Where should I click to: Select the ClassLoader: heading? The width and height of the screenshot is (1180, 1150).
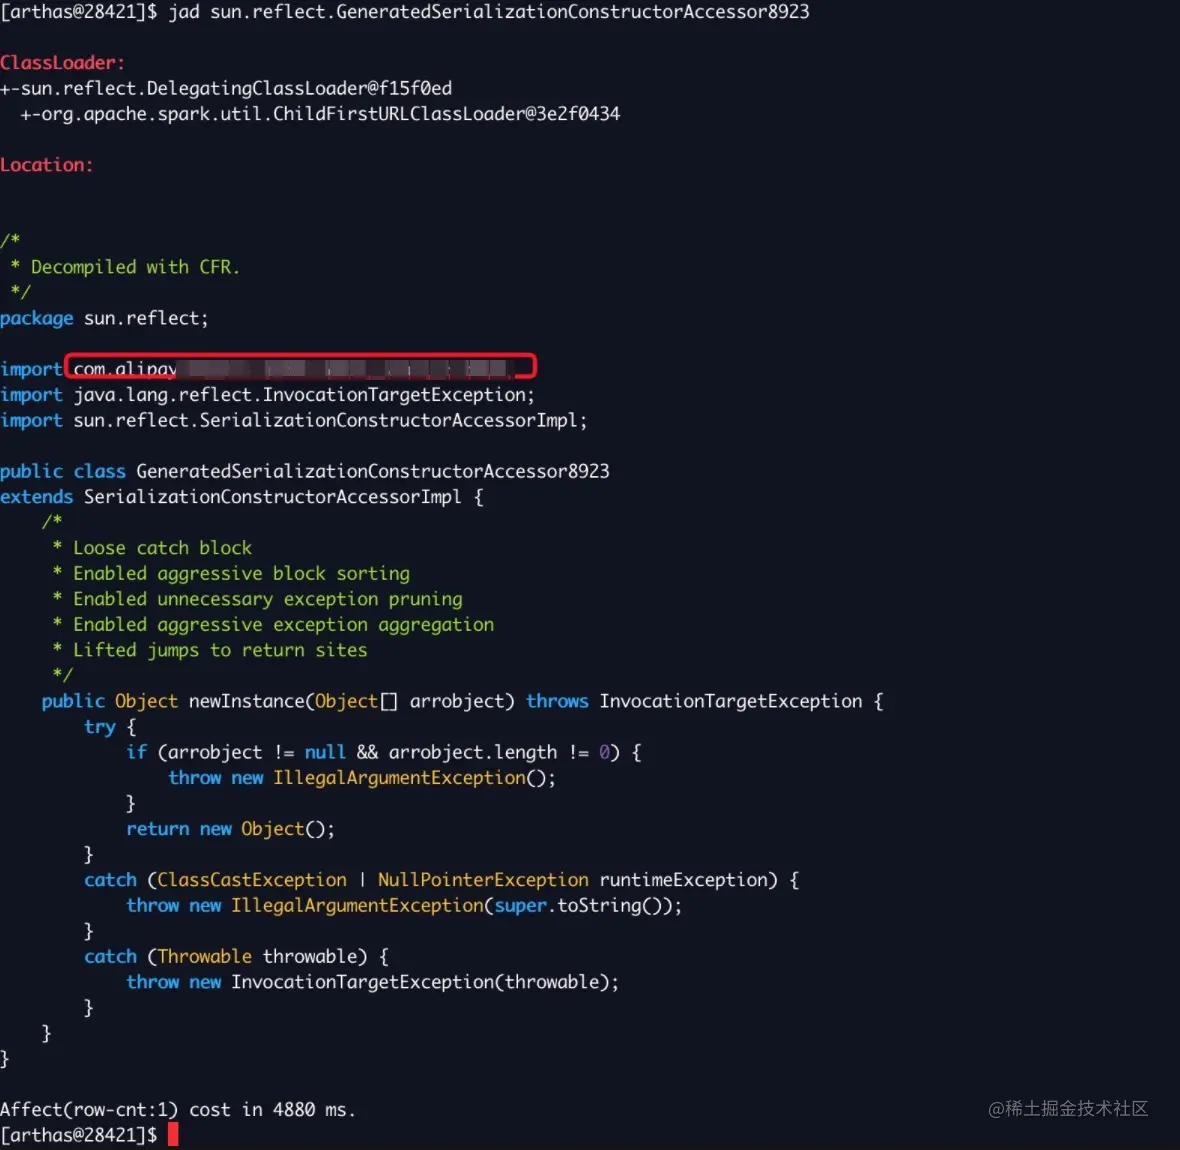pos(62,62)
